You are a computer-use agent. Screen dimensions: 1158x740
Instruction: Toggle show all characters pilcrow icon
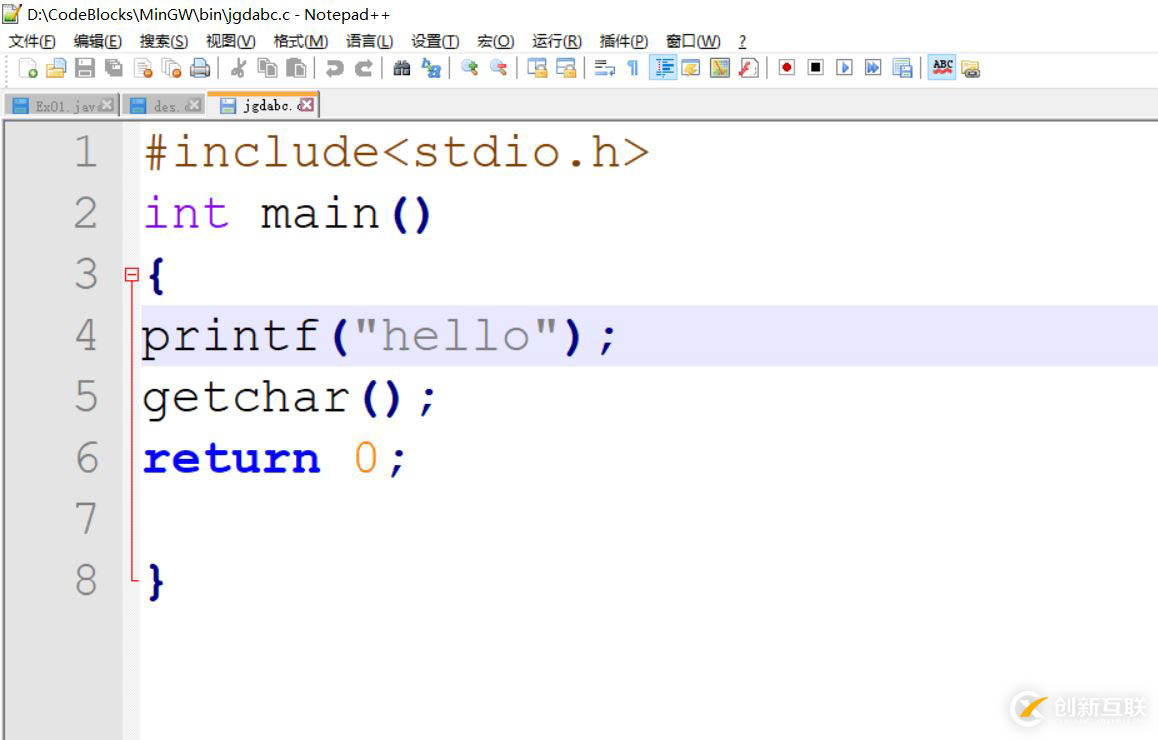pyautogui.click(x=633, y=69)
